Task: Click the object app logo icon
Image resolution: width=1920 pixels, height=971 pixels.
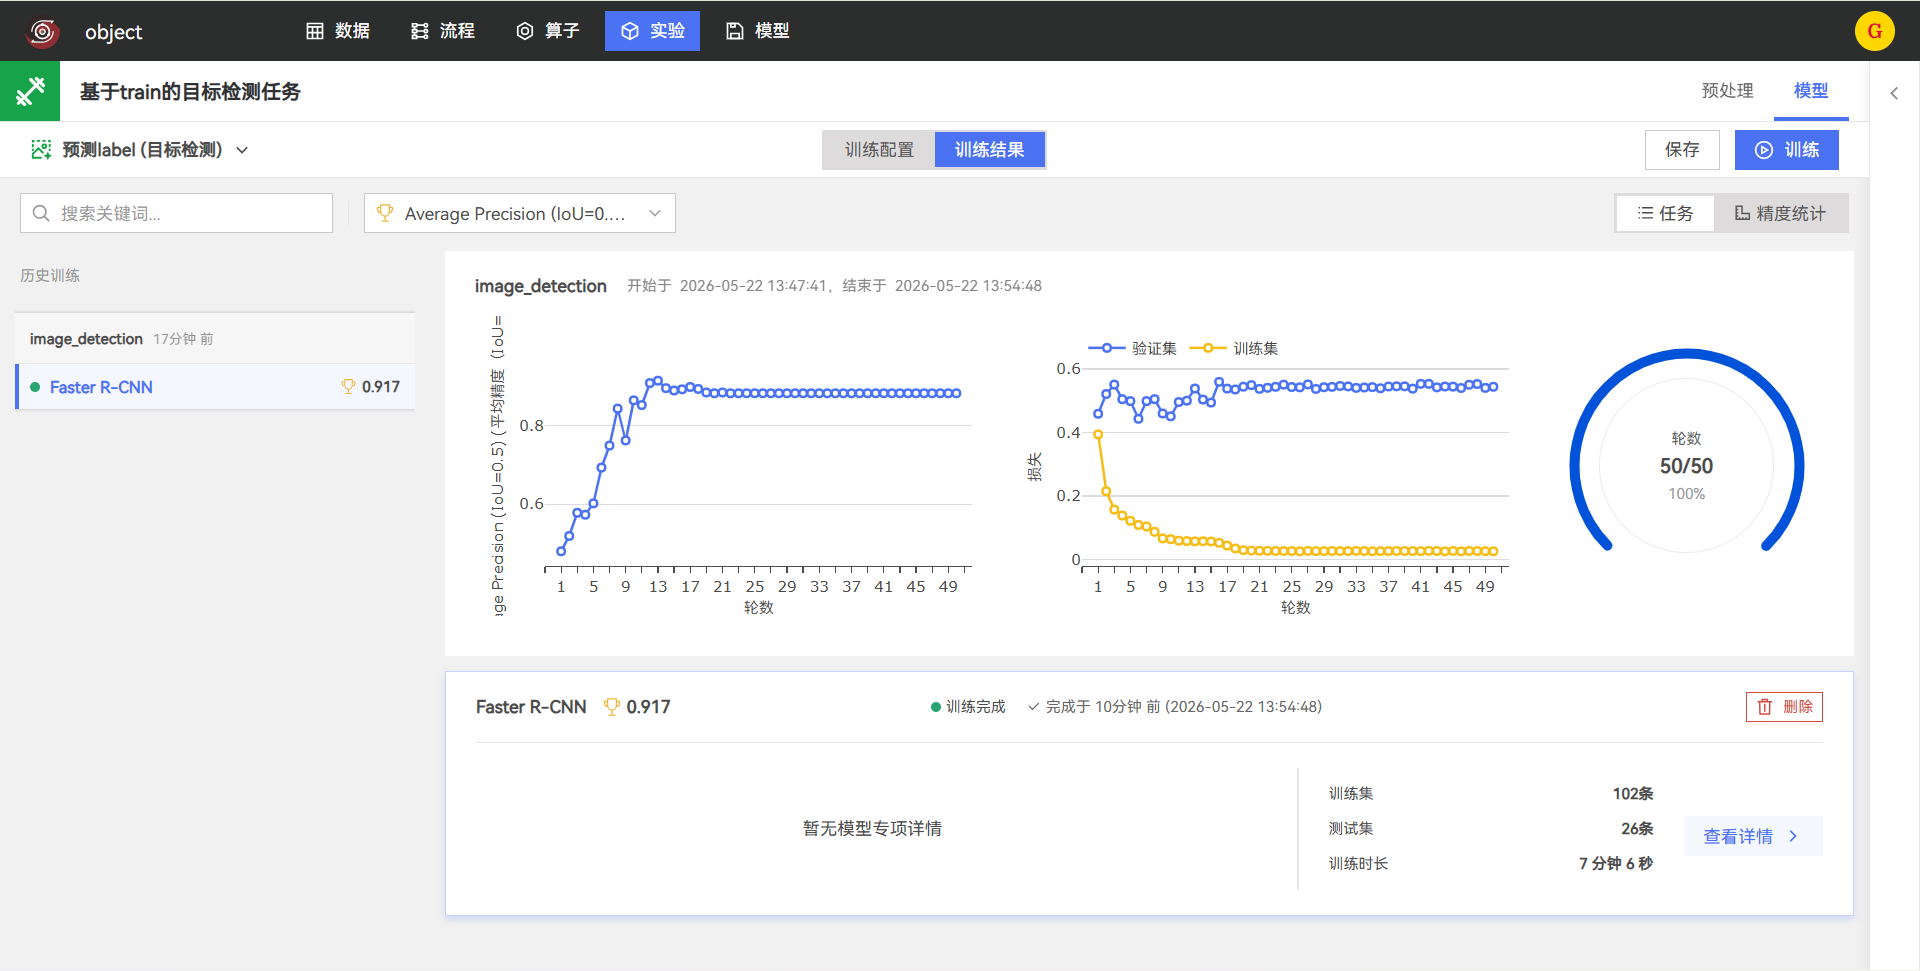Action: pyautogui.click(x=42, y=32)
